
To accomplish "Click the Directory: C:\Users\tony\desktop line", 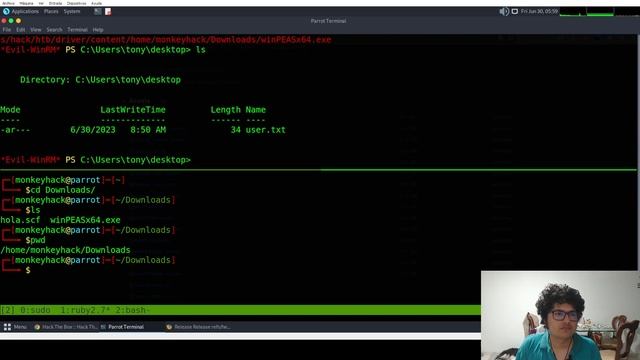I will [x=100, y=80].
